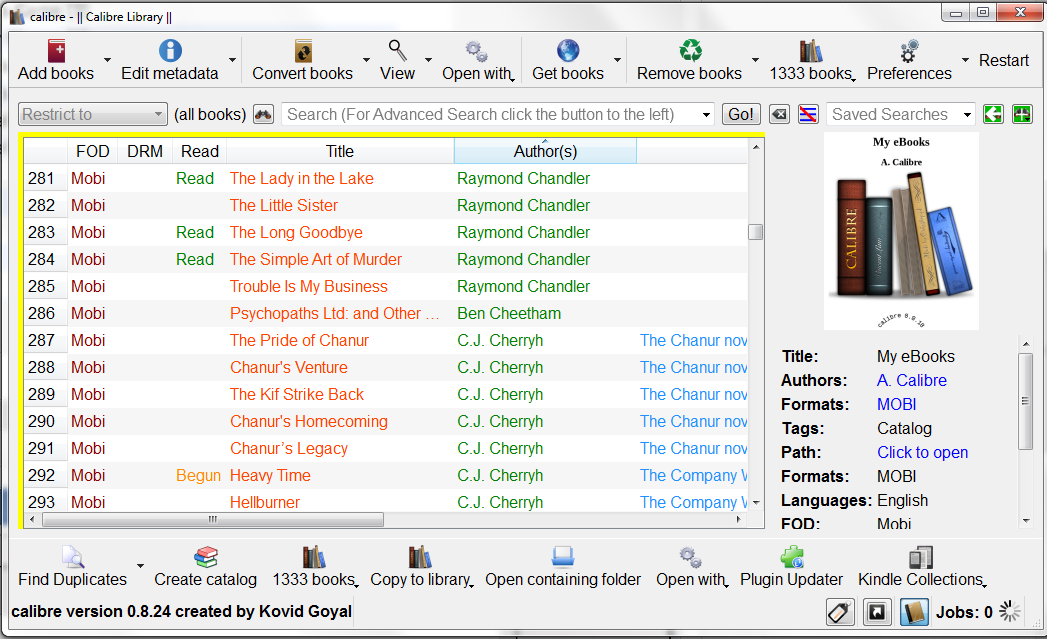Save current search with plus icon

tap(1022, 114)
